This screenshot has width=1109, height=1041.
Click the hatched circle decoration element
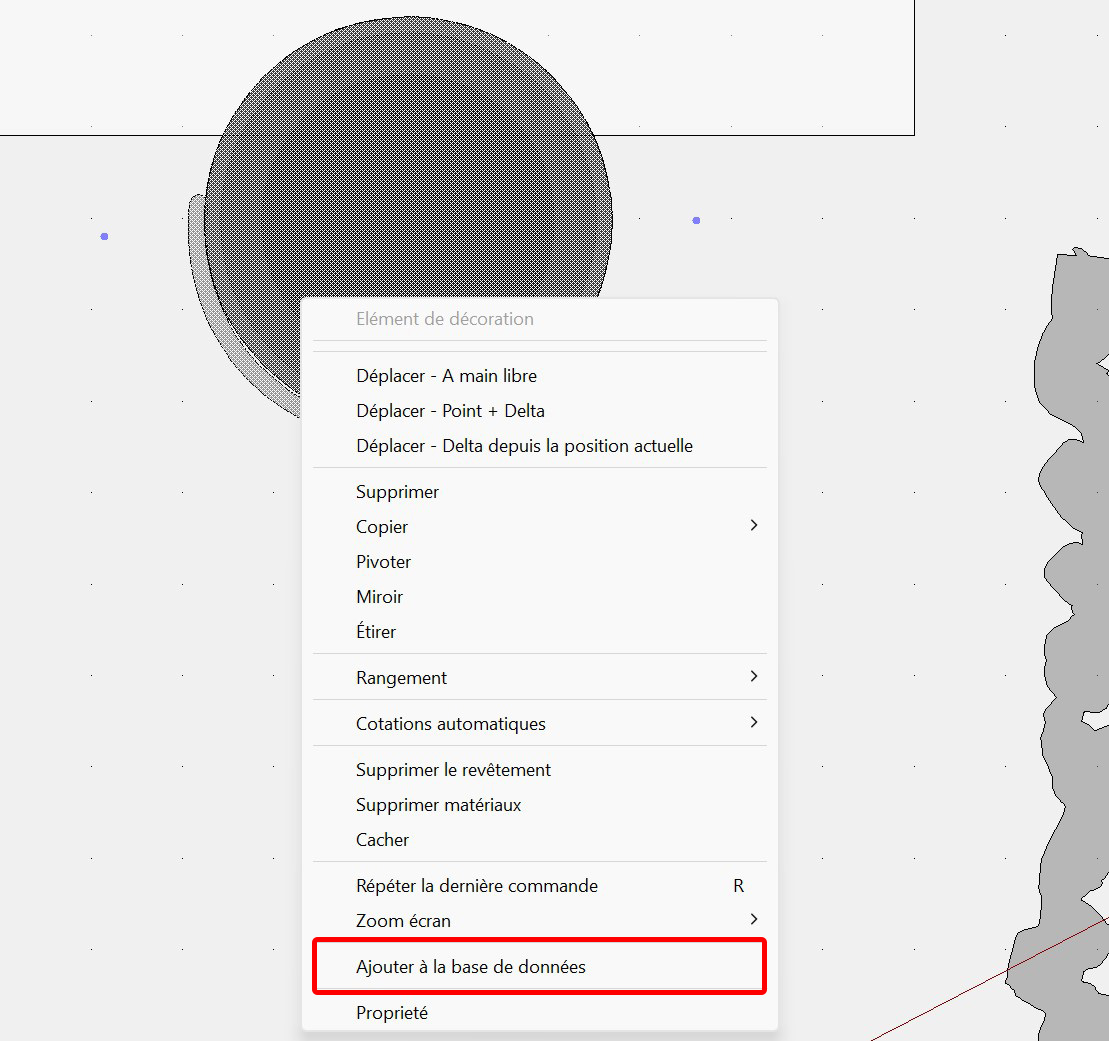click(x=408, y=180)
